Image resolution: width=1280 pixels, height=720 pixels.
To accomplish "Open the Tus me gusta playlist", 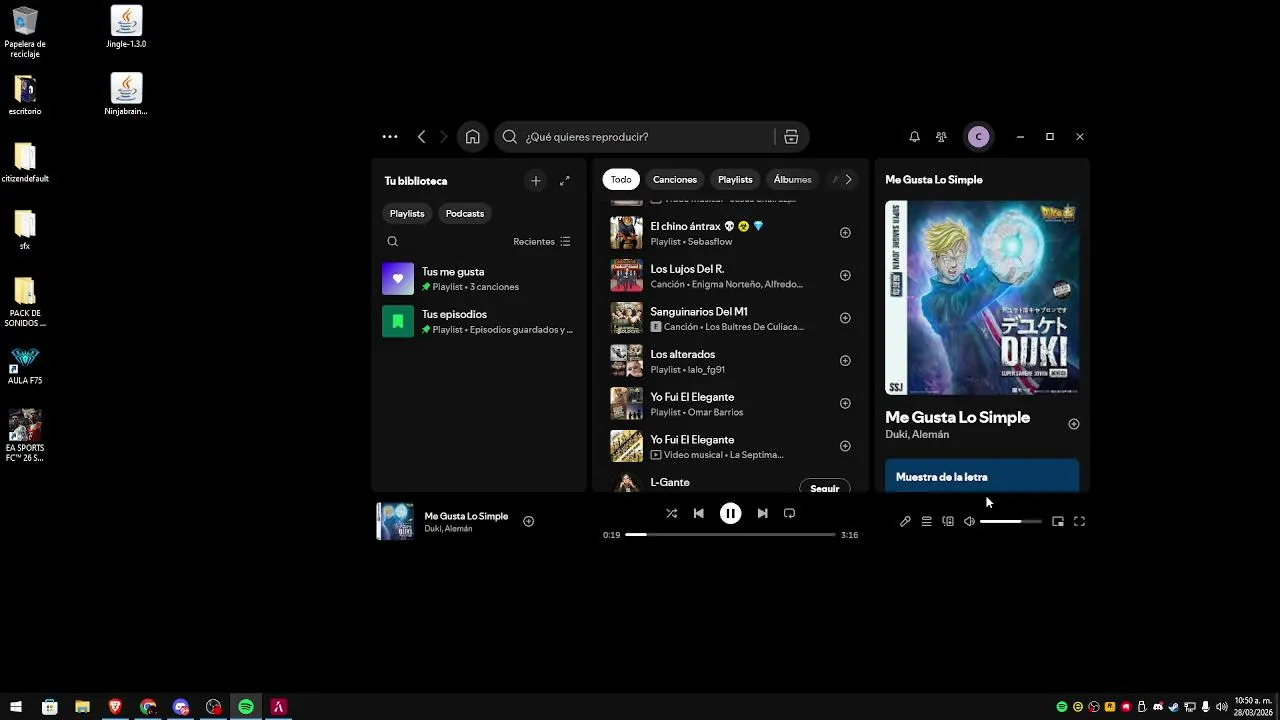I will [478, 279].
